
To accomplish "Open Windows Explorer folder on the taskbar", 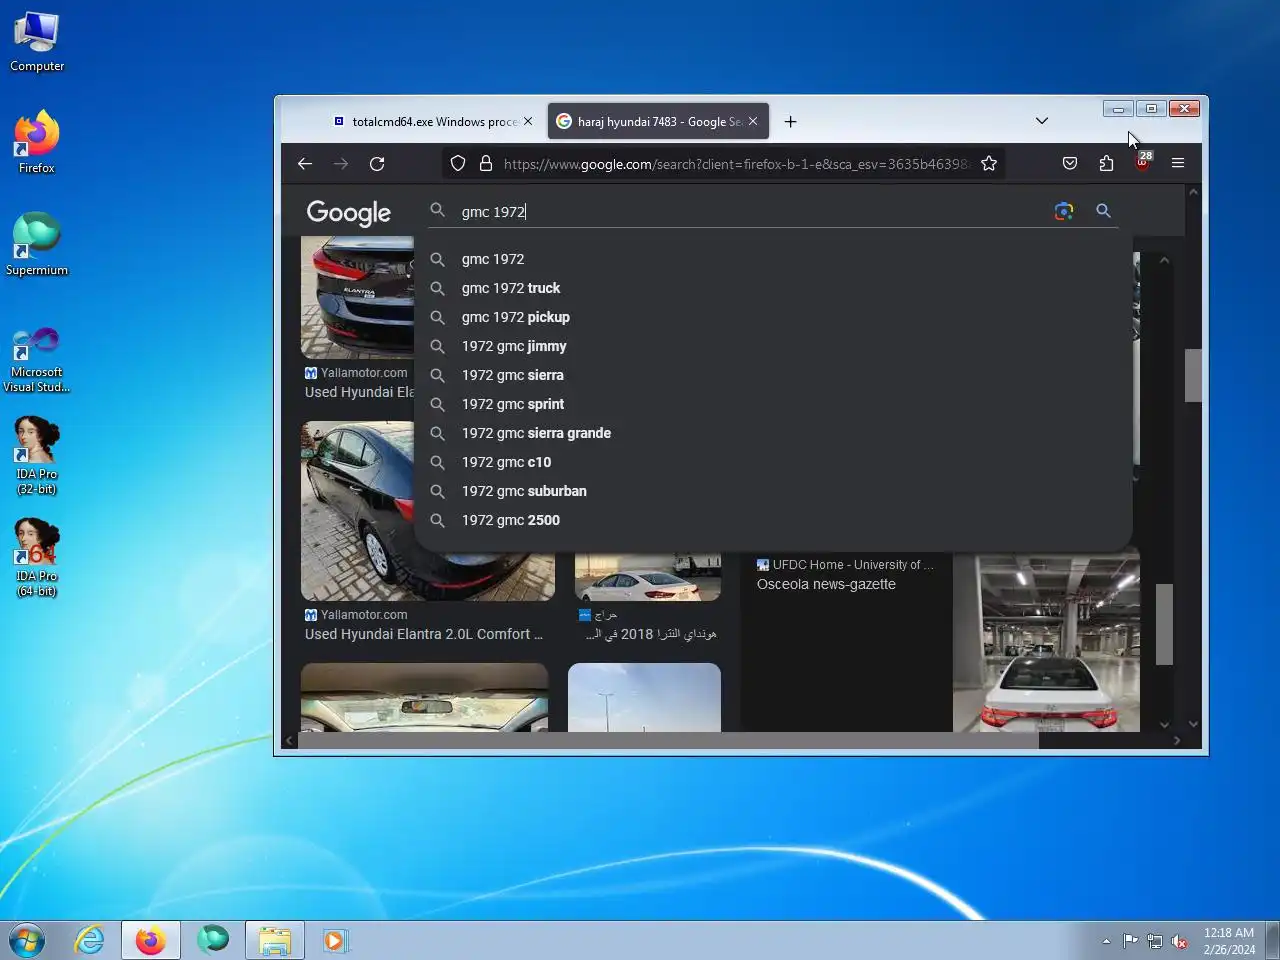I will [x=275, y=940].
